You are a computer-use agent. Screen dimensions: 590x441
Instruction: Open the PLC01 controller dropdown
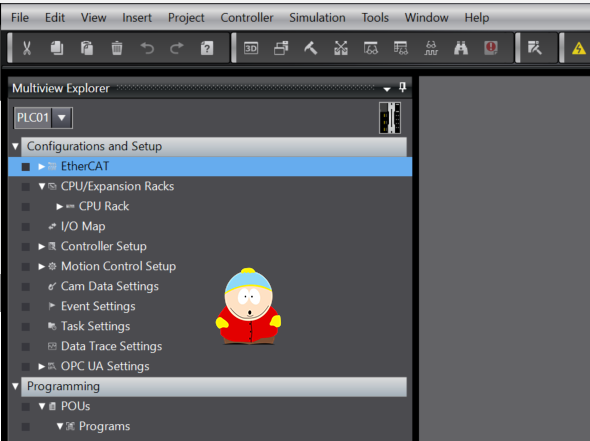tap(62, 118)
